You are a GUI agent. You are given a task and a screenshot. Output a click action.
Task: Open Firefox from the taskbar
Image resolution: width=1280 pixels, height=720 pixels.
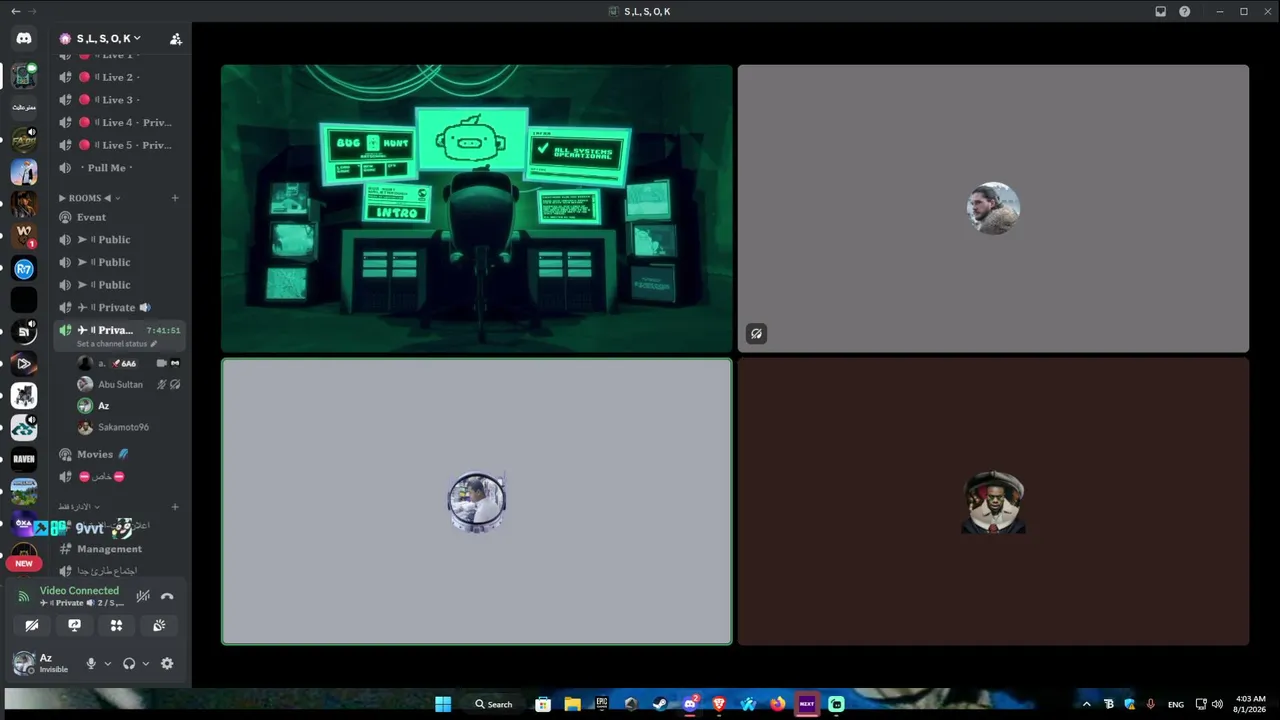pos(777,704)
